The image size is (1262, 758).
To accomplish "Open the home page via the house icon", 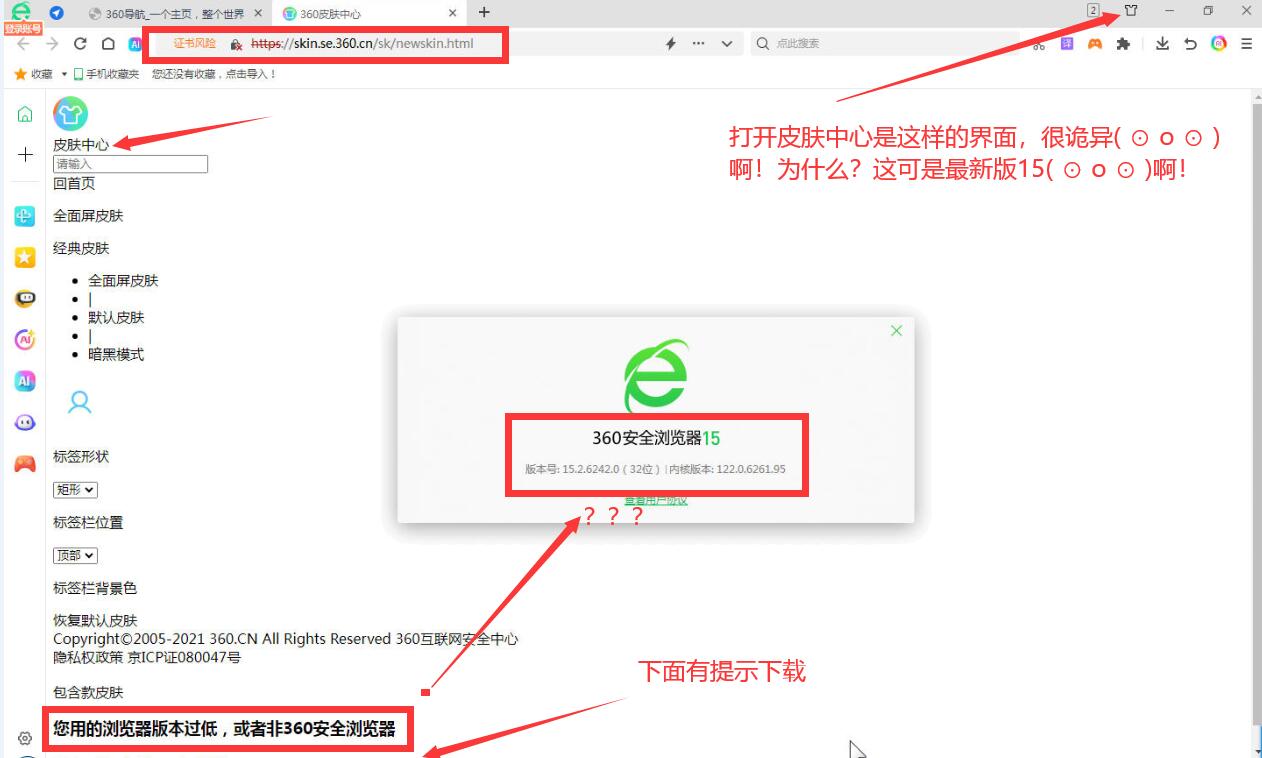I will pyautogui.click(x=108, y=44).
